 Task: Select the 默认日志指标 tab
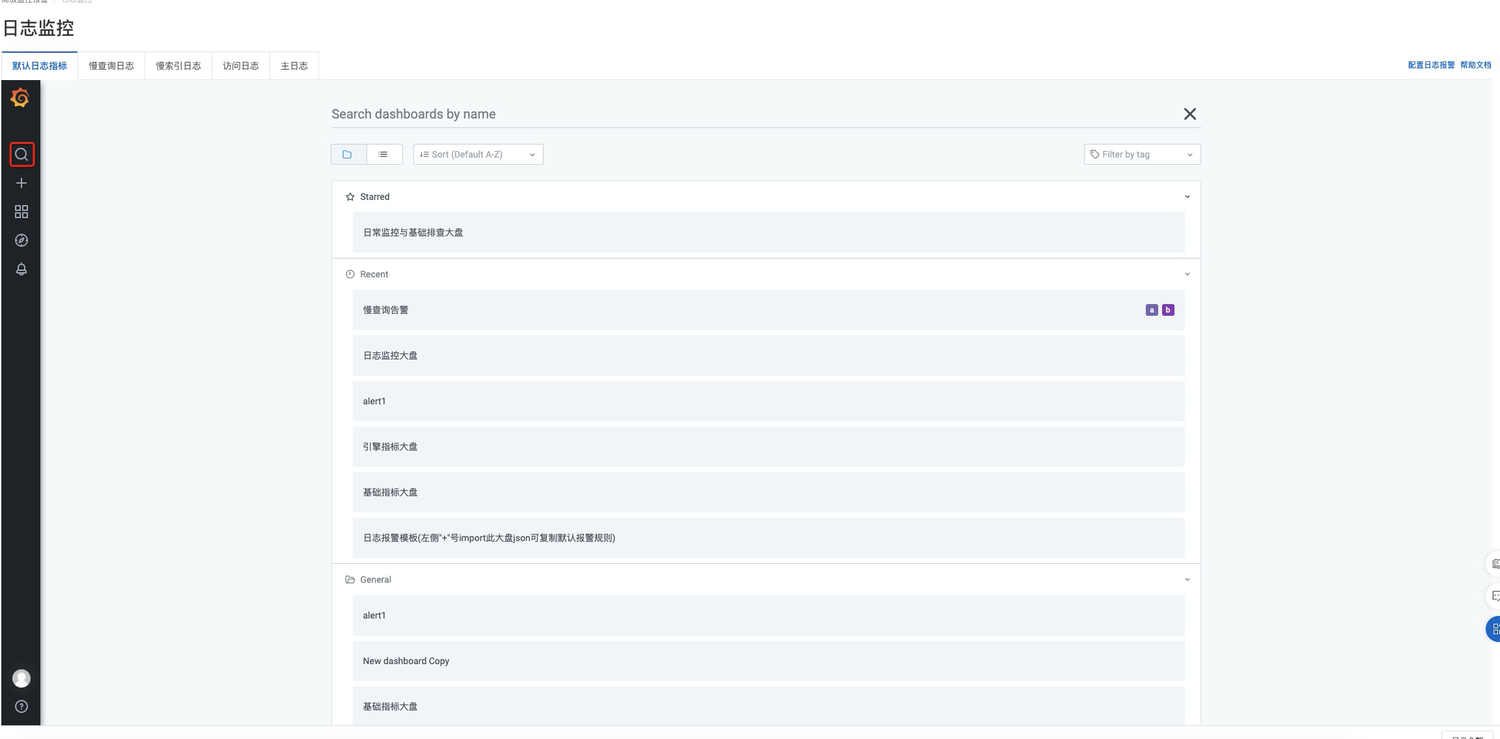pyautogui.click(x=40, y=66)
